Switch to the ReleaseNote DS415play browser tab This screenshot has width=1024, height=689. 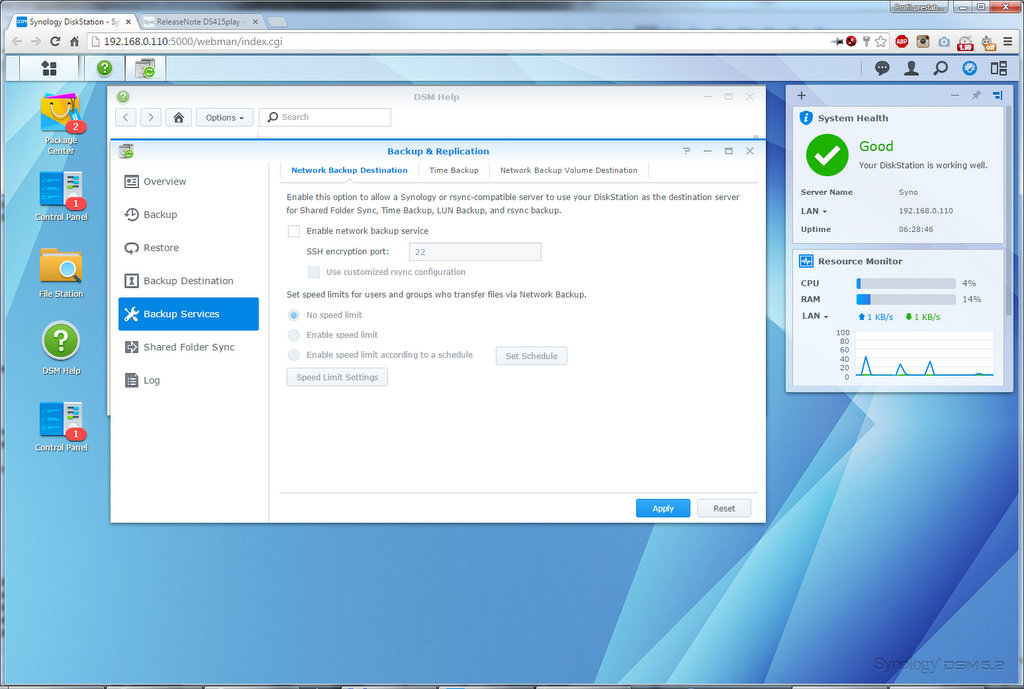click(200, 22)
